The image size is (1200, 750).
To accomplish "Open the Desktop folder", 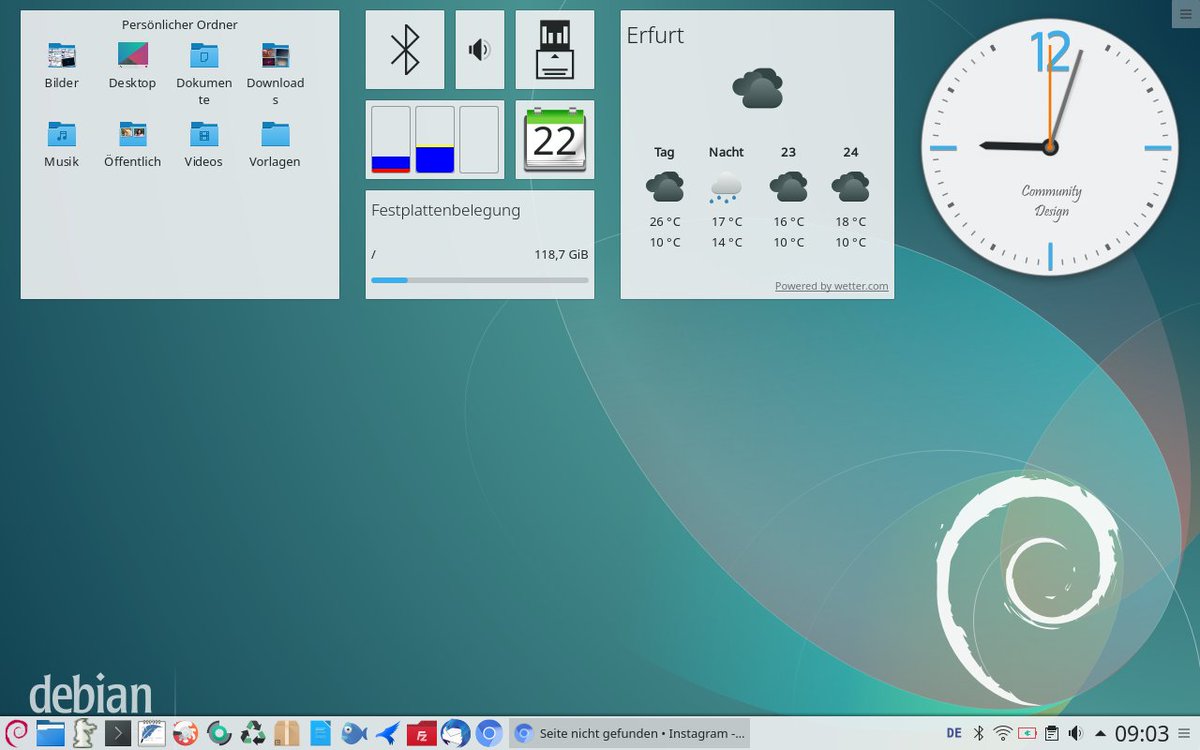I will coord(132,66).
